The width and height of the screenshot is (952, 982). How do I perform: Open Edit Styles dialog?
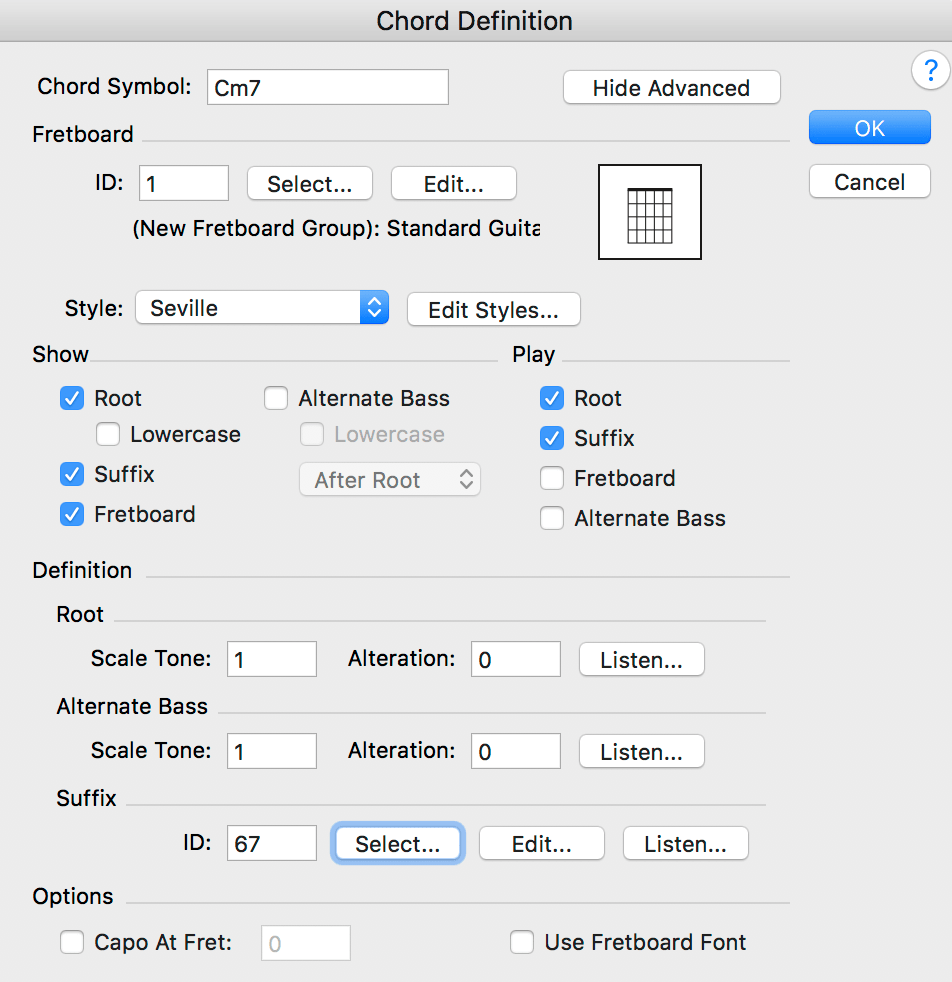point(493,309)
